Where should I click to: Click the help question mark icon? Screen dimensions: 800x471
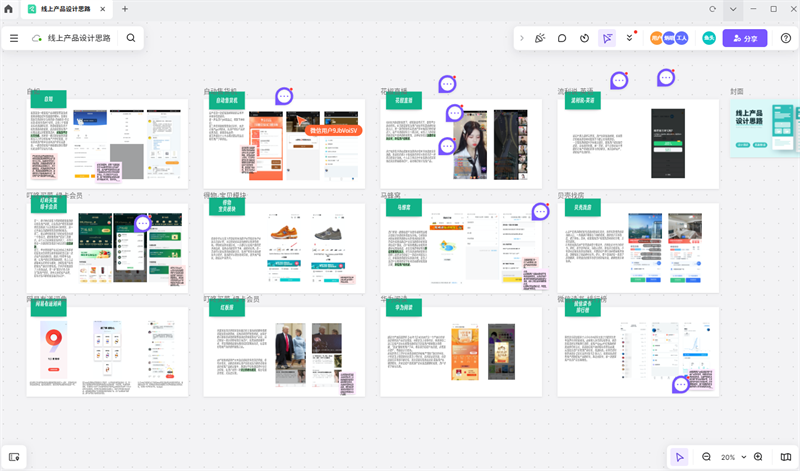pos(786,38)
